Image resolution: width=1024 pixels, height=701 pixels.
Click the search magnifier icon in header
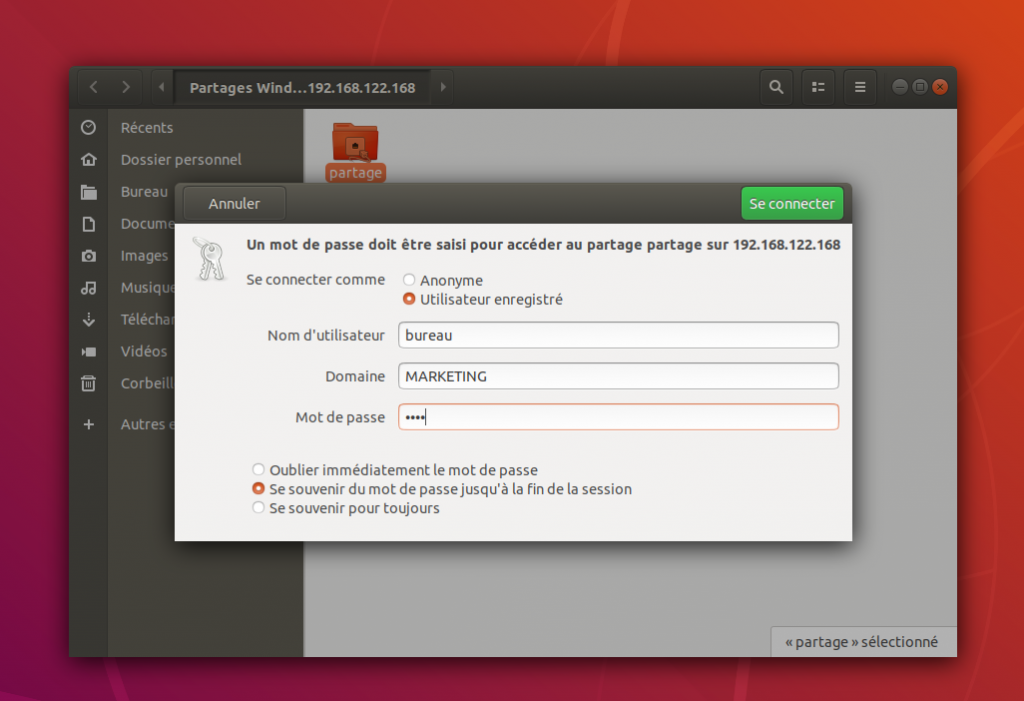pos(775,87)
